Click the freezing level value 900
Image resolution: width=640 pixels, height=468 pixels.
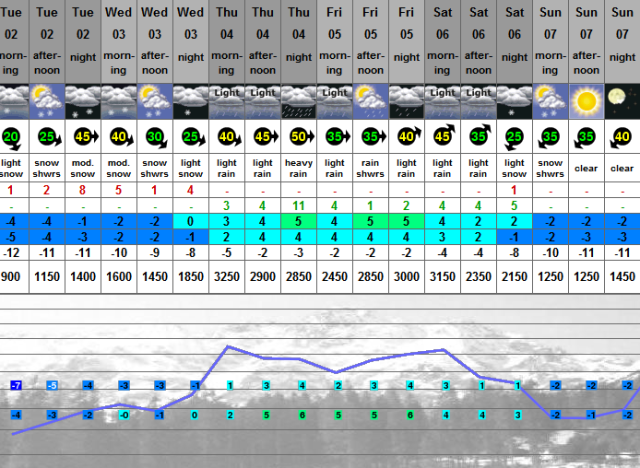10,277
